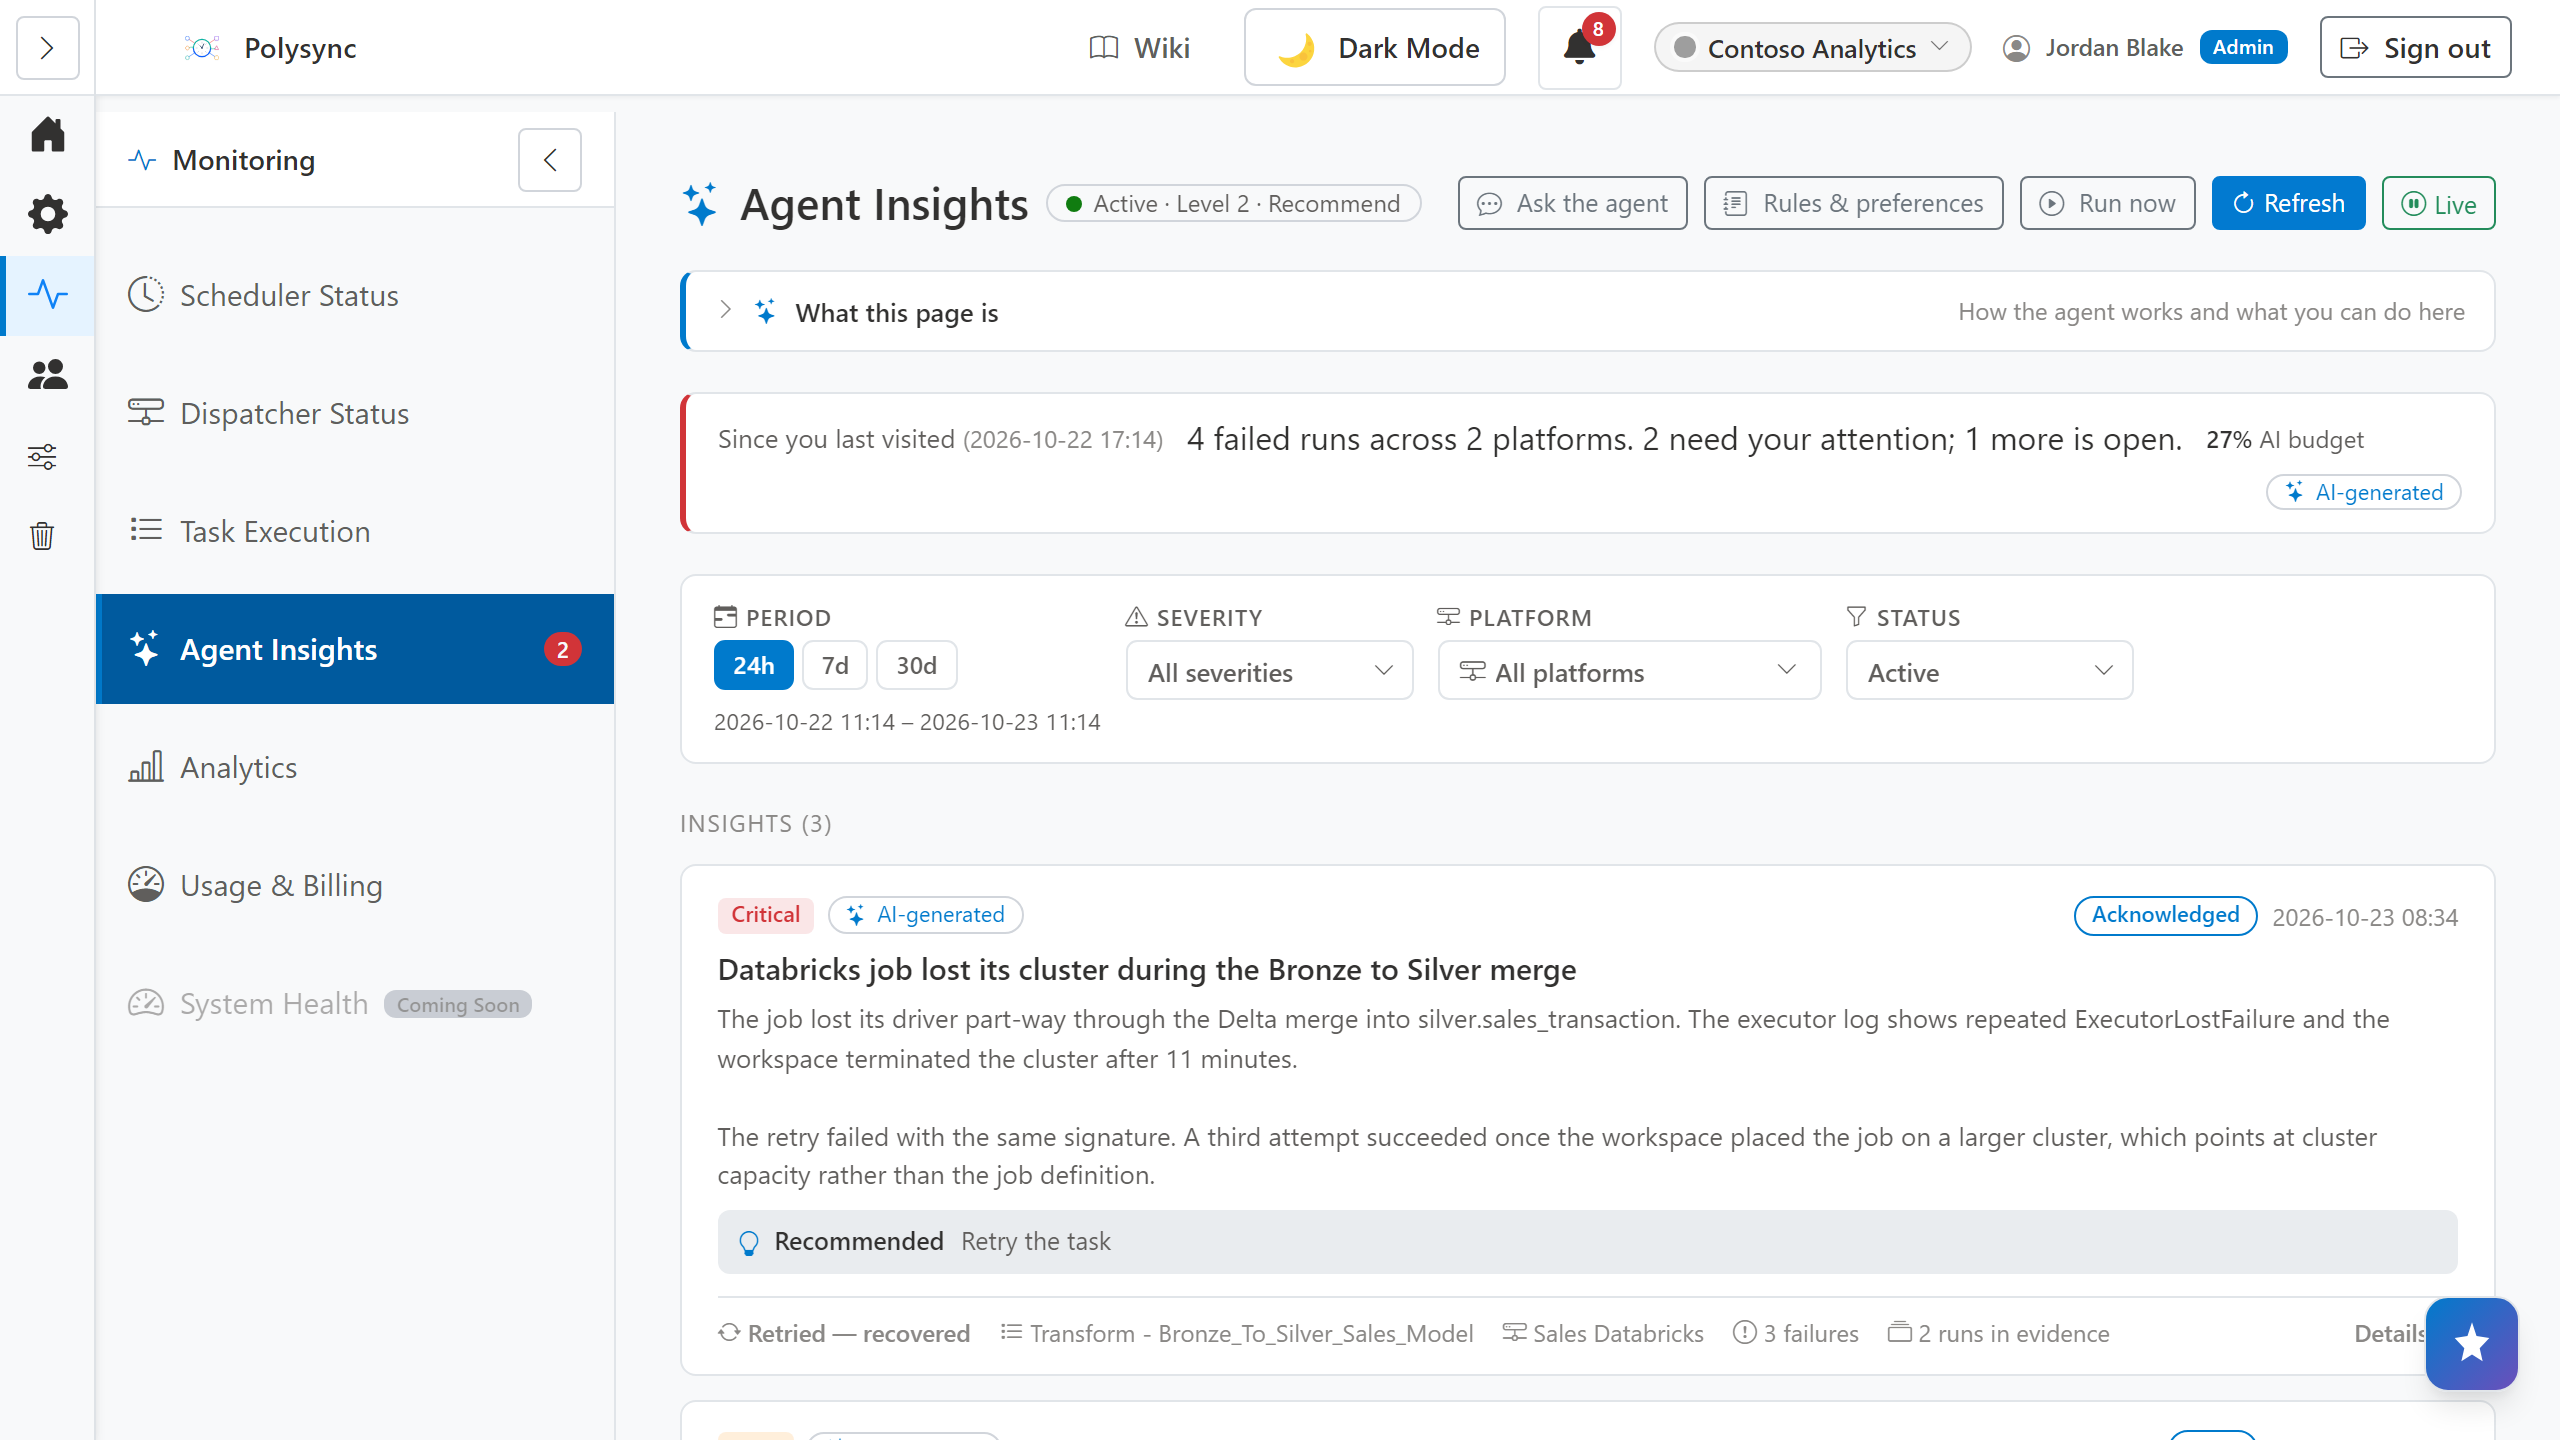This screenshot has height=1440, width=2560.
Task: Click the notification bell with 8 alerts
Action: click(x=1580, y=48)
